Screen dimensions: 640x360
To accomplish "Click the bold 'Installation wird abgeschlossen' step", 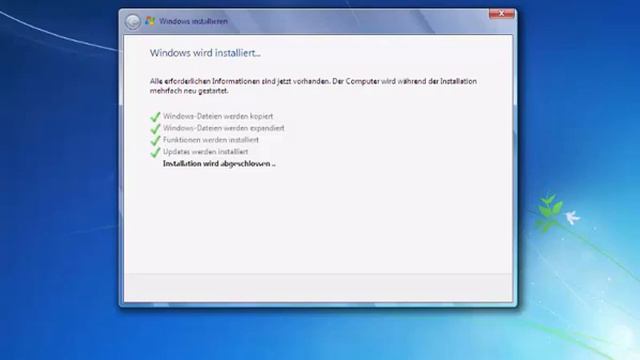I will pyautogui.click(x=219, y=164).
